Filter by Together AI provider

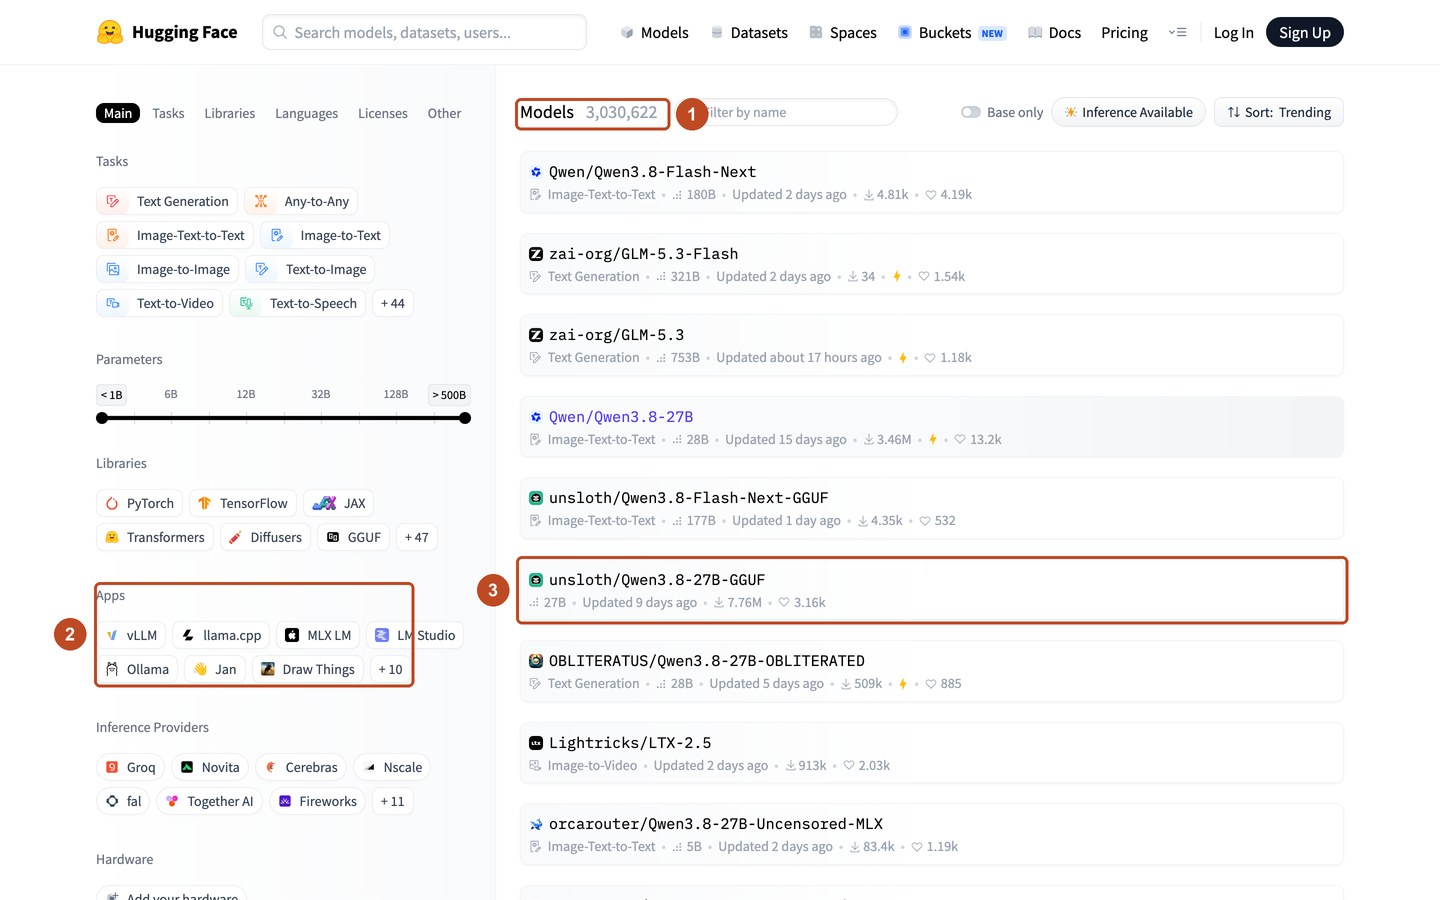[x=210, y=801]
